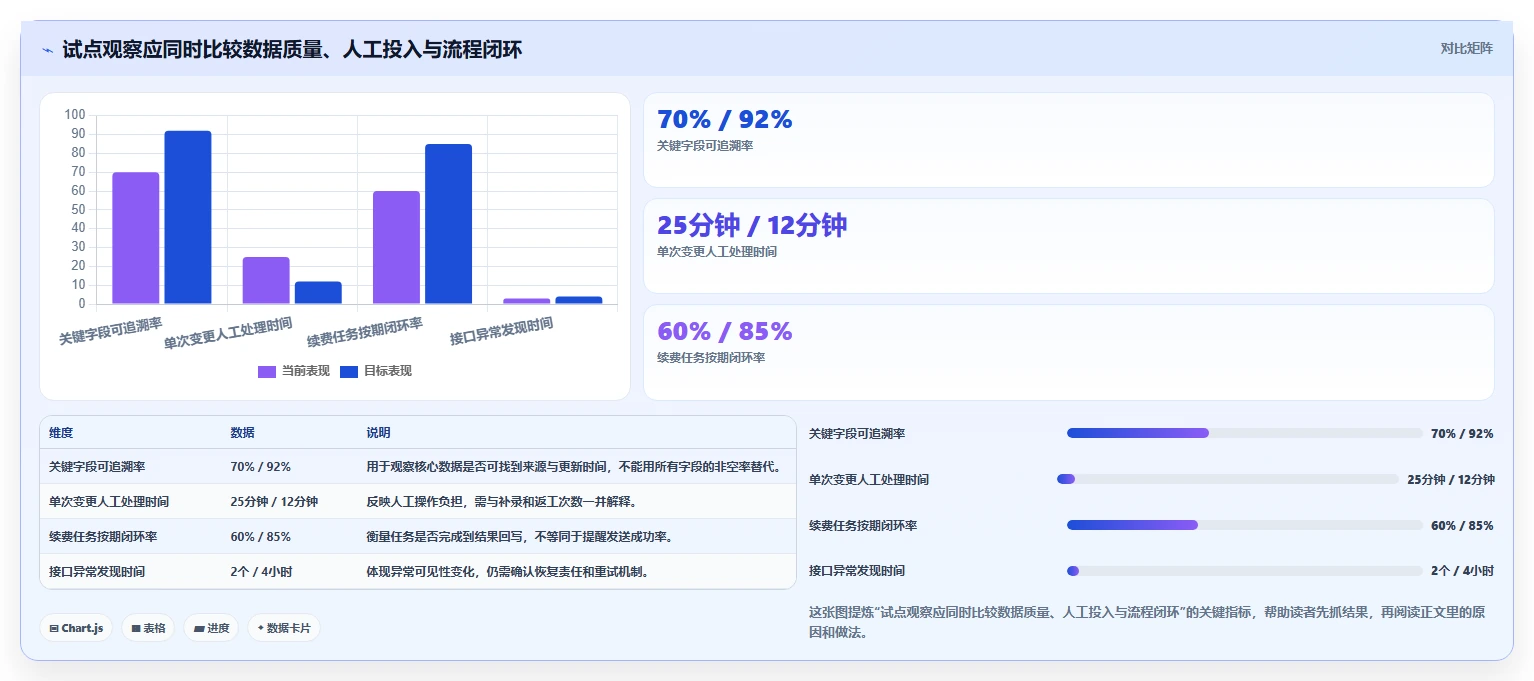Click table cell 单次变更人工处理时间
The image size is (1534, 681).
(109, 502)
